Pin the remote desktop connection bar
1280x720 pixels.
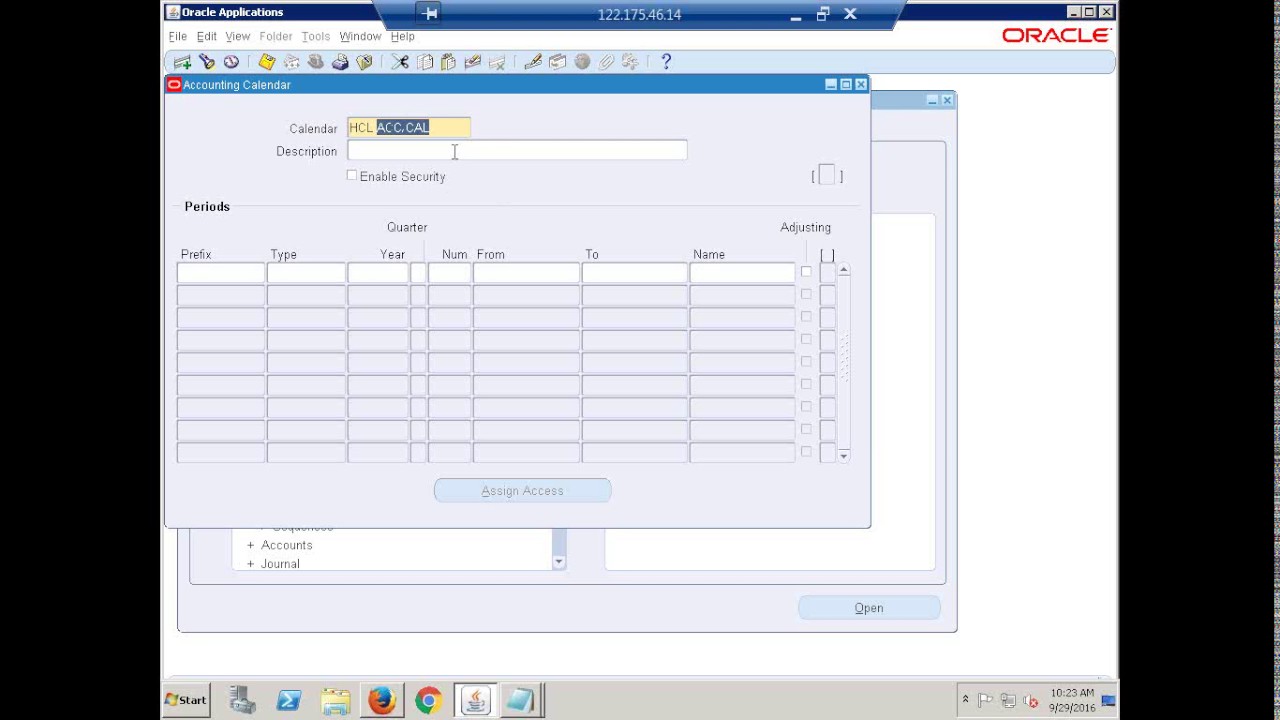coord(430,14)
